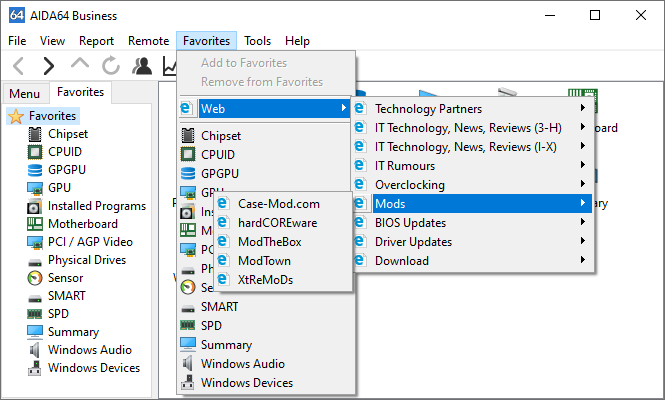Click the GPGPU icon in Favorites menu
Image resolution: width=665 pixels, height=400 pixels.
tap(187, 173)
